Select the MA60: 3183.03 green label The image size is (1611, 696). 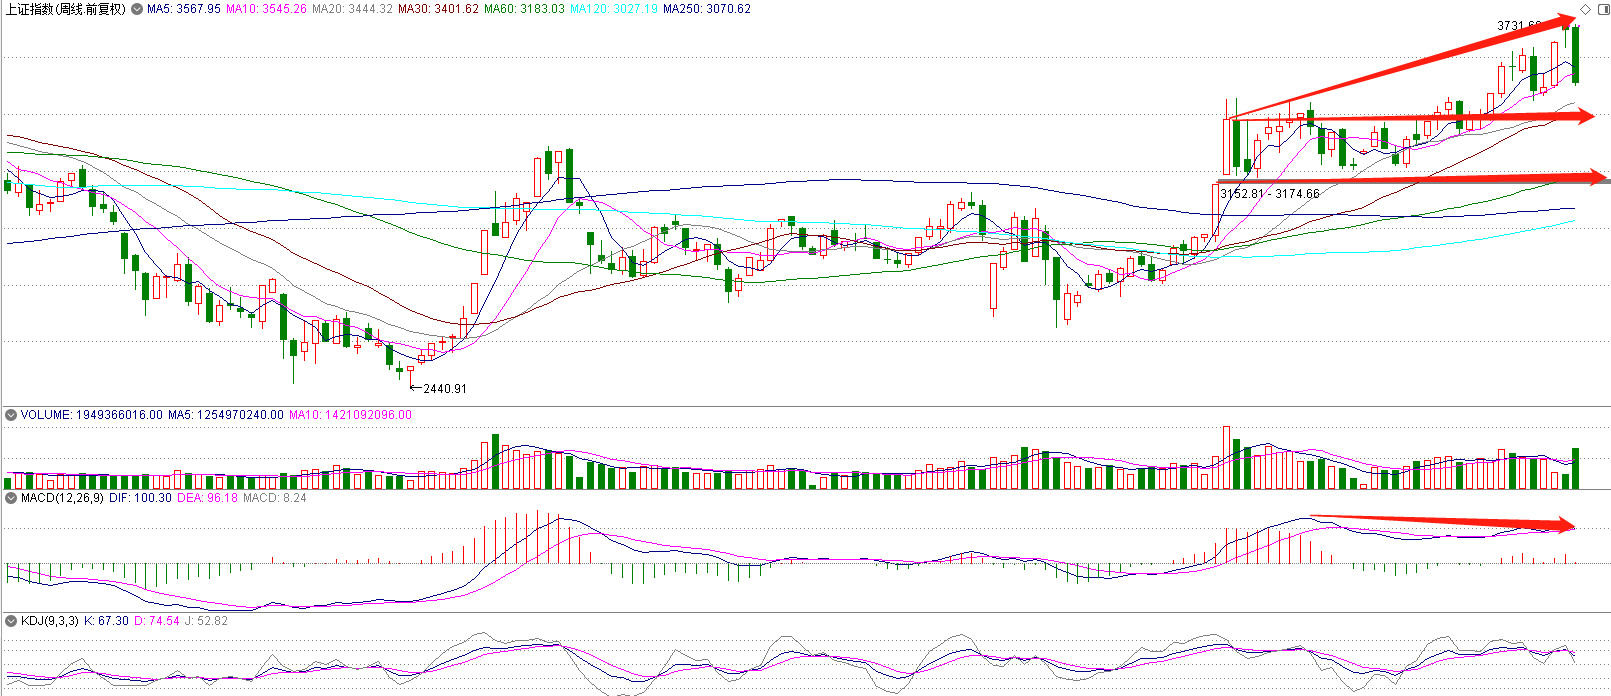[524, 9]
